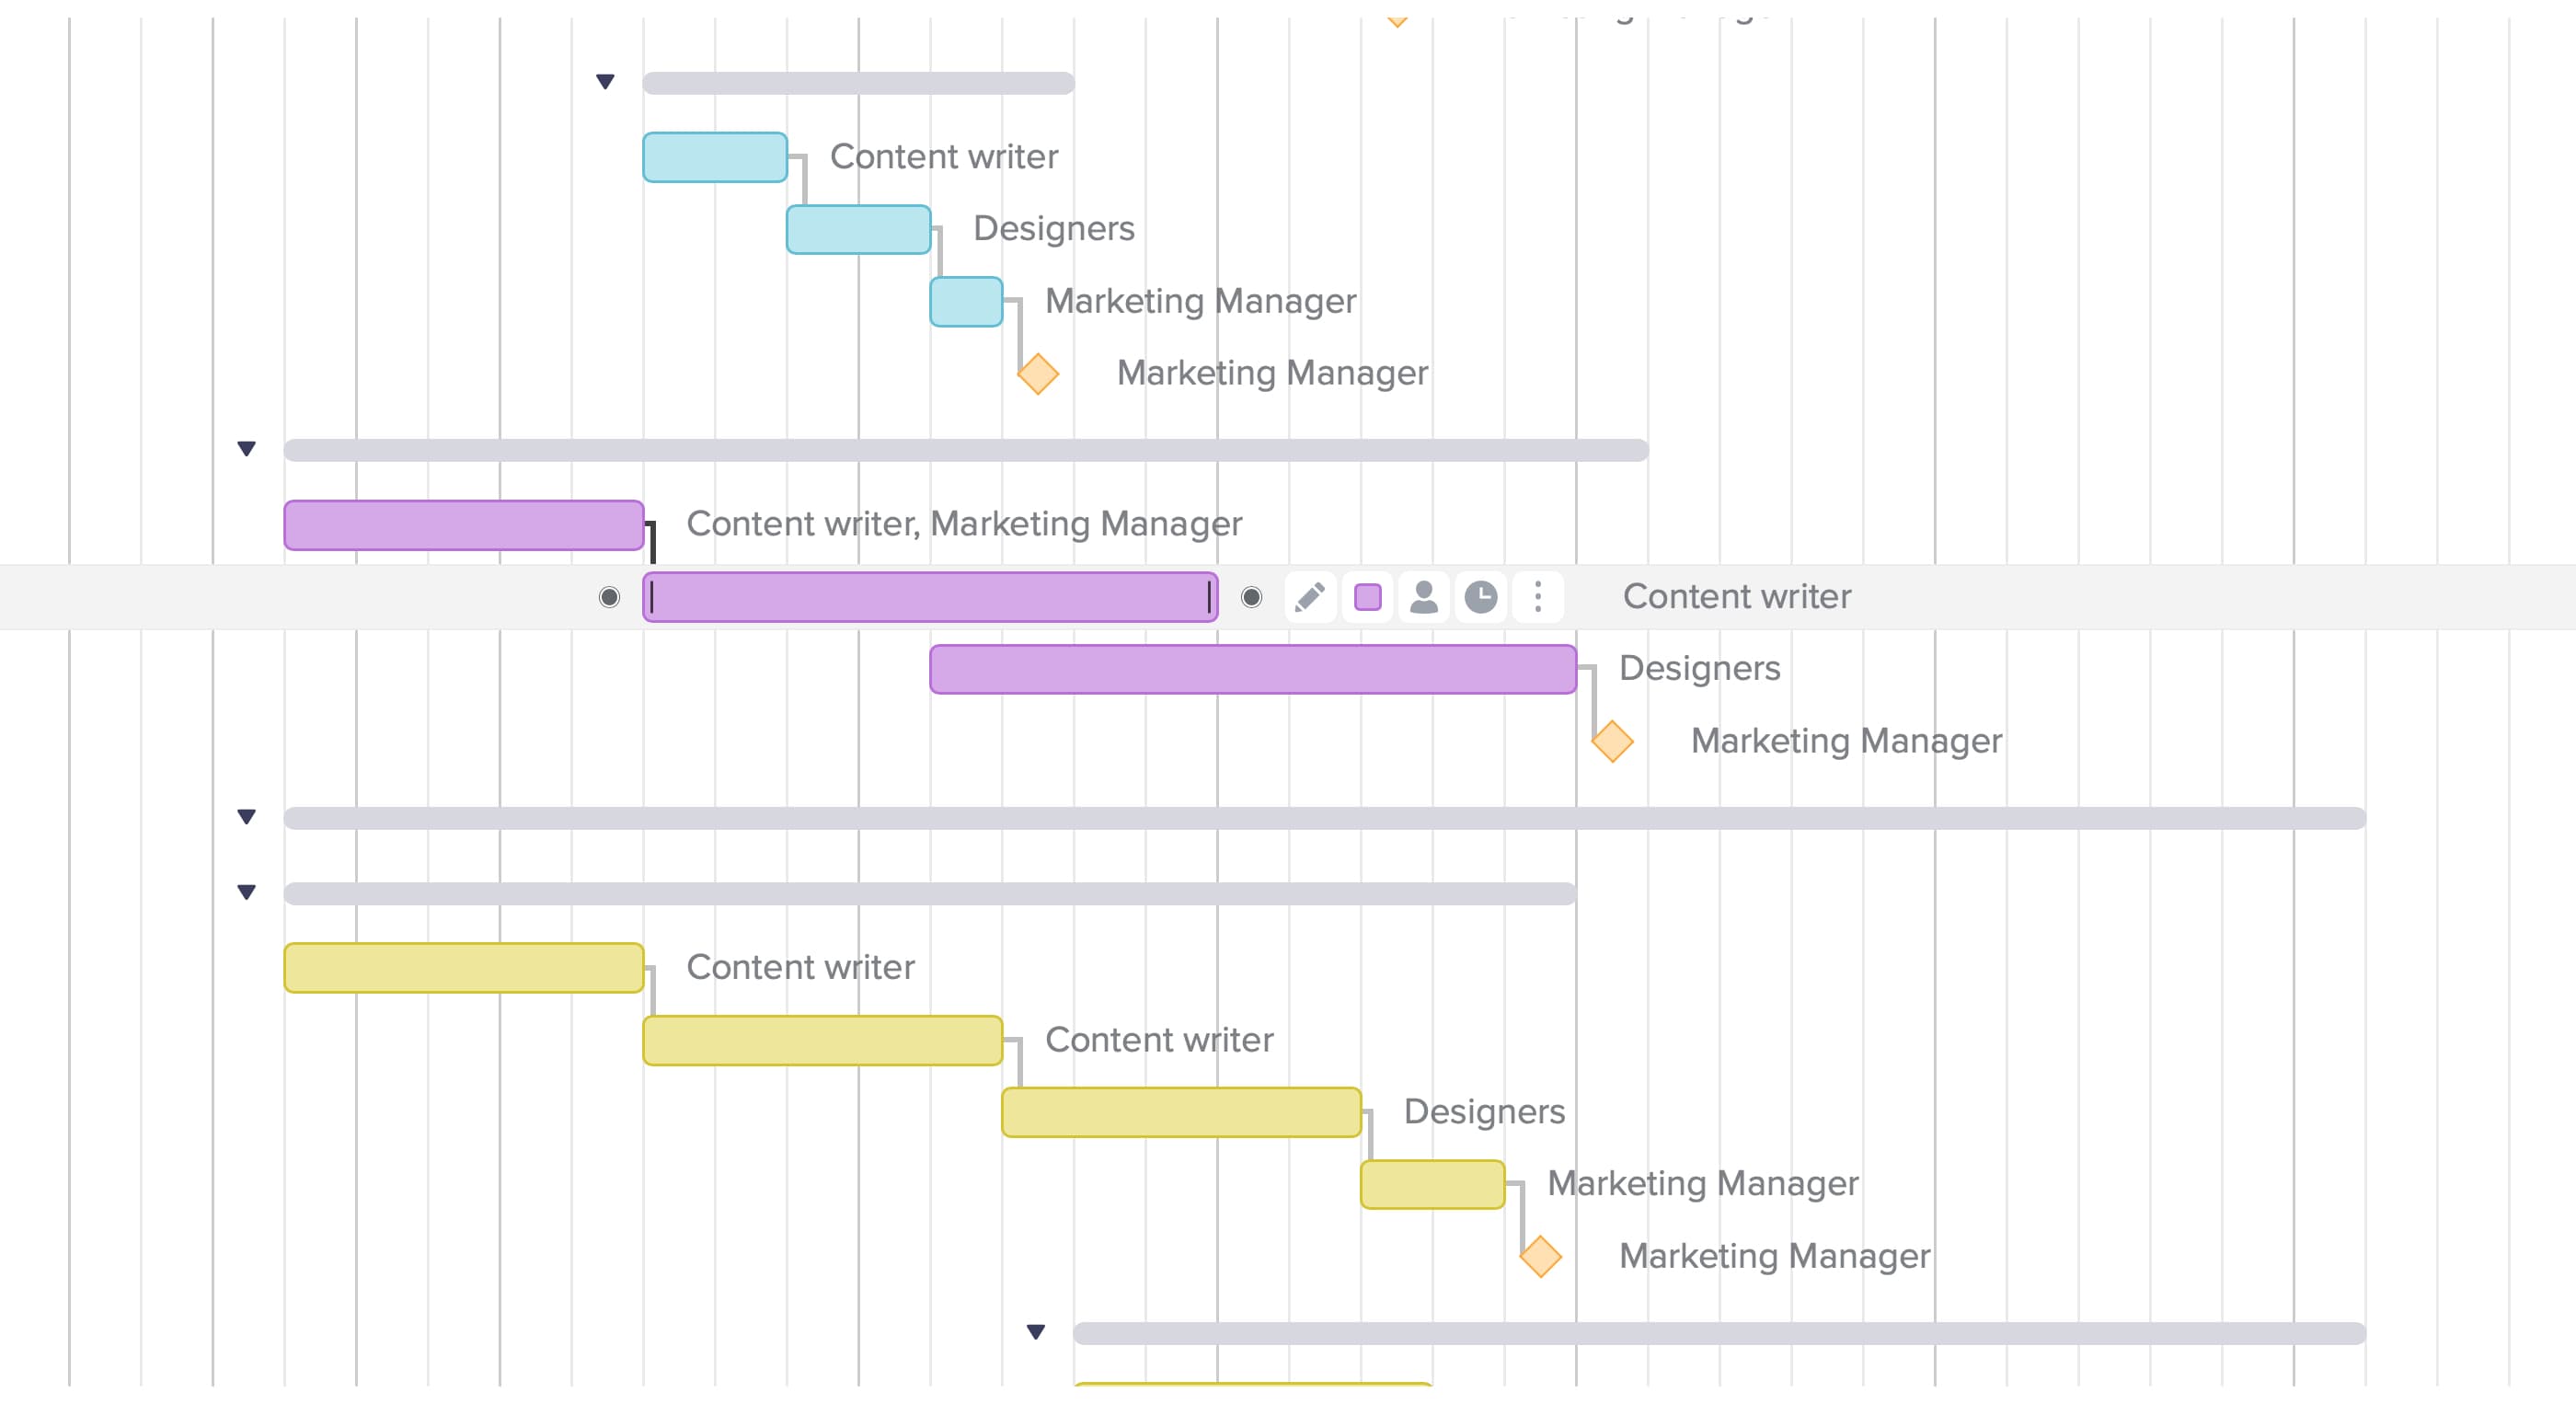Open the time tracking clock icon

click(x=1479, y=597)
